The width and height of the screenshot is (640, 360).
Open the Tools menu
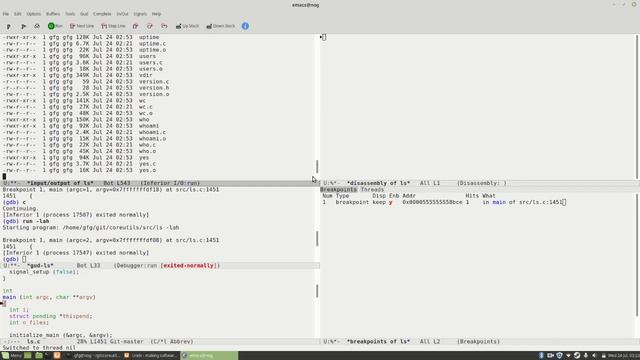tap(70, 14)
